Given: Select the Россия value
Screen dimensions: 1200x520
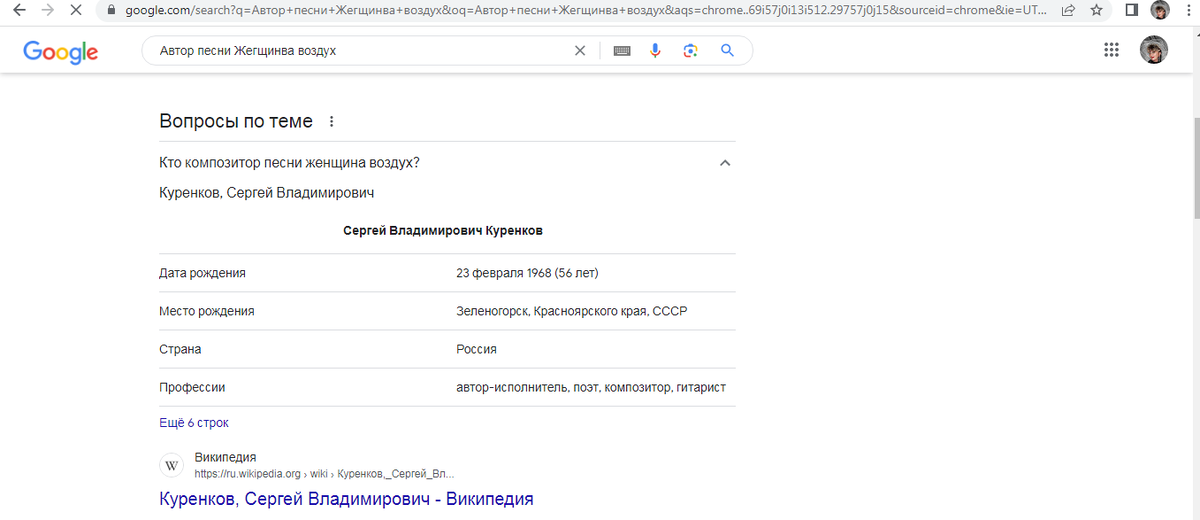Looking at the screenshot, I should pyautogui.click(x=476, y=349).
